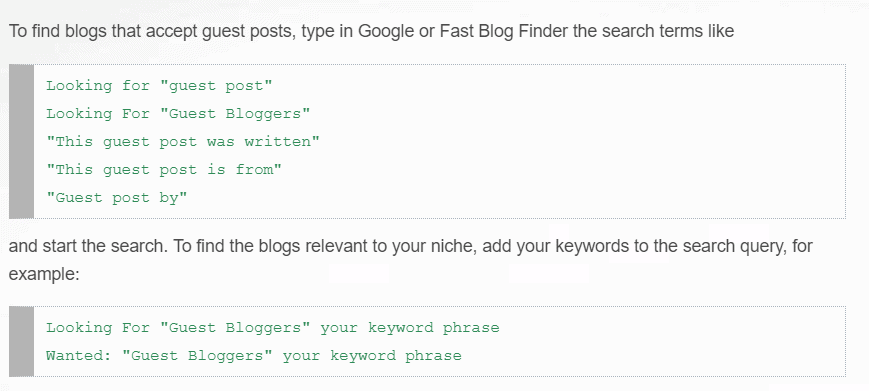
Task: Click the word 'example:' above second block
Action: [44, 274]
